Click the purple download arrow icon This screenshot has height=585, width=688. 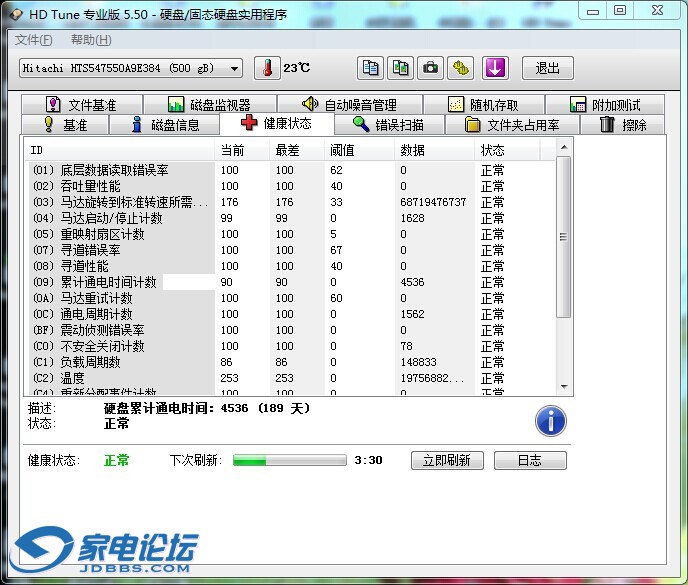[495, 68]
